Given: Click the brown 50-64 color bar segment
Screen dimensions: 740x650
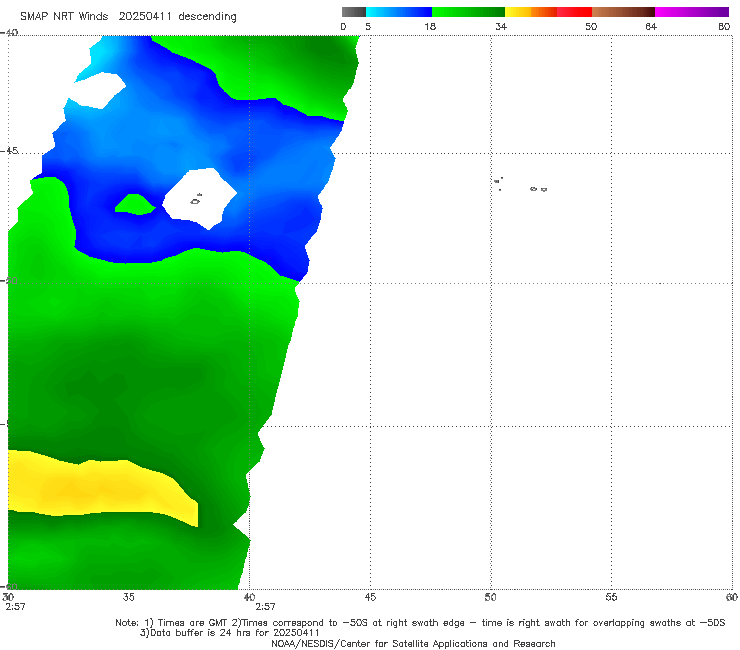Looking at the screenshot, I should (x=623, y=12).
